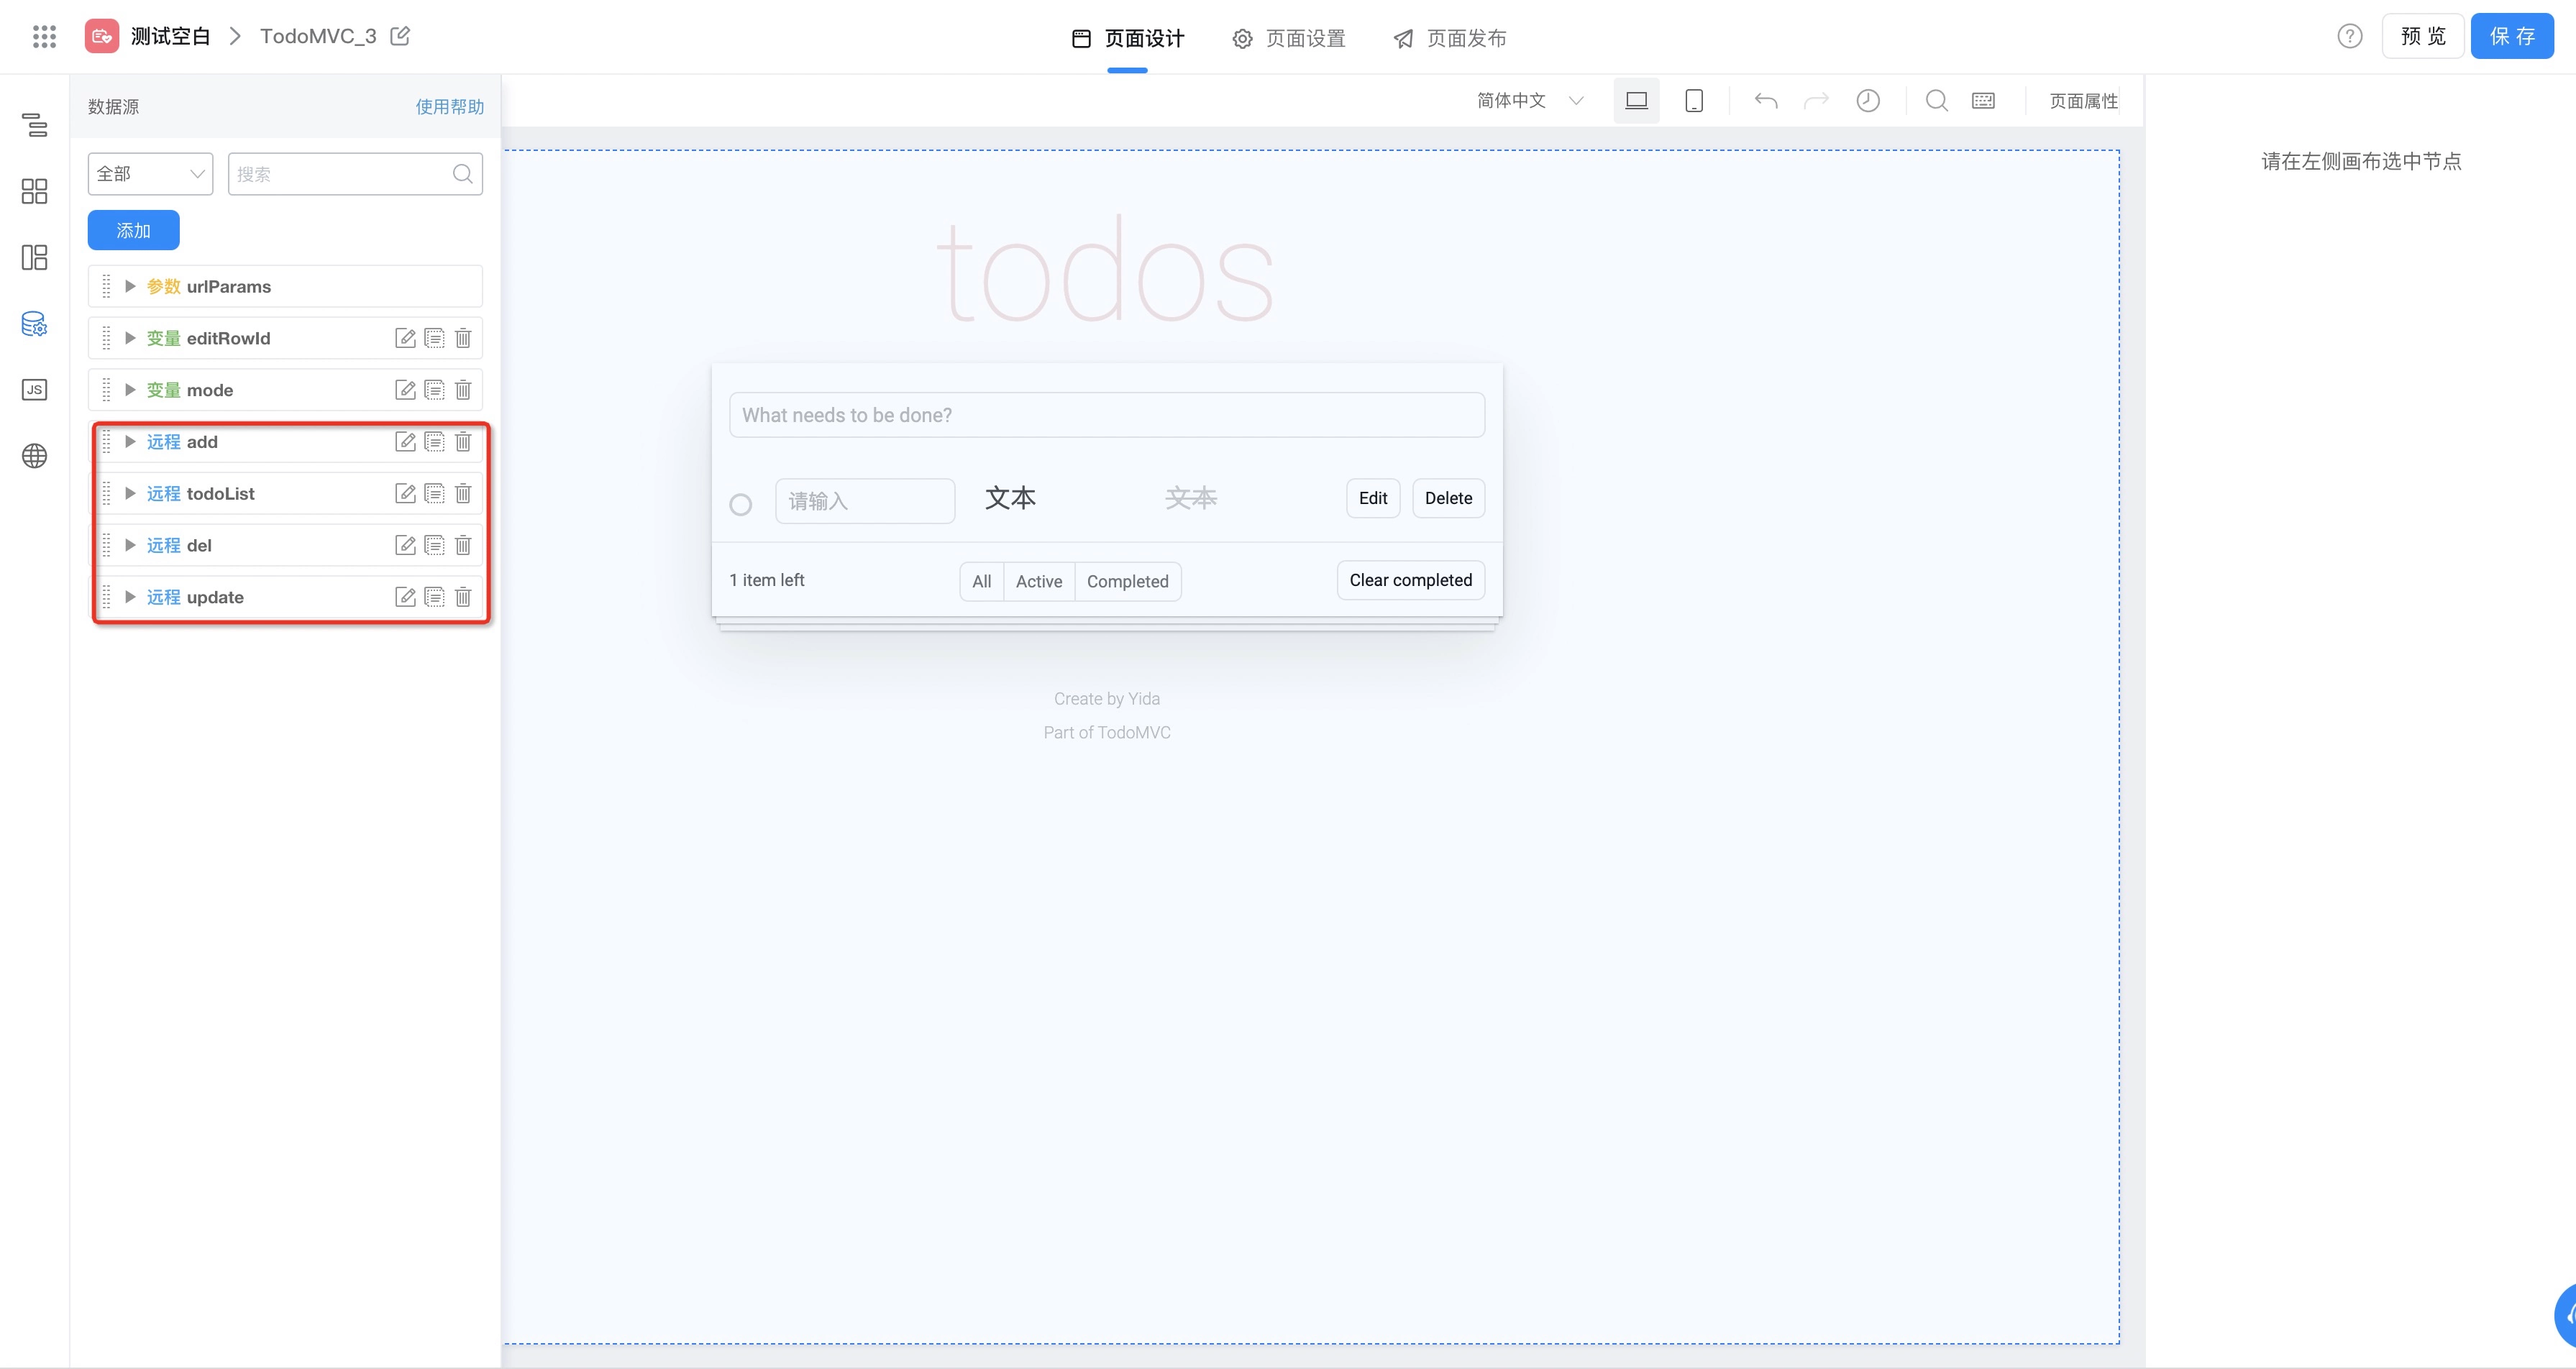Open the history clock icon
Screen dimensions: 2576x1369
pos(1867,100)
